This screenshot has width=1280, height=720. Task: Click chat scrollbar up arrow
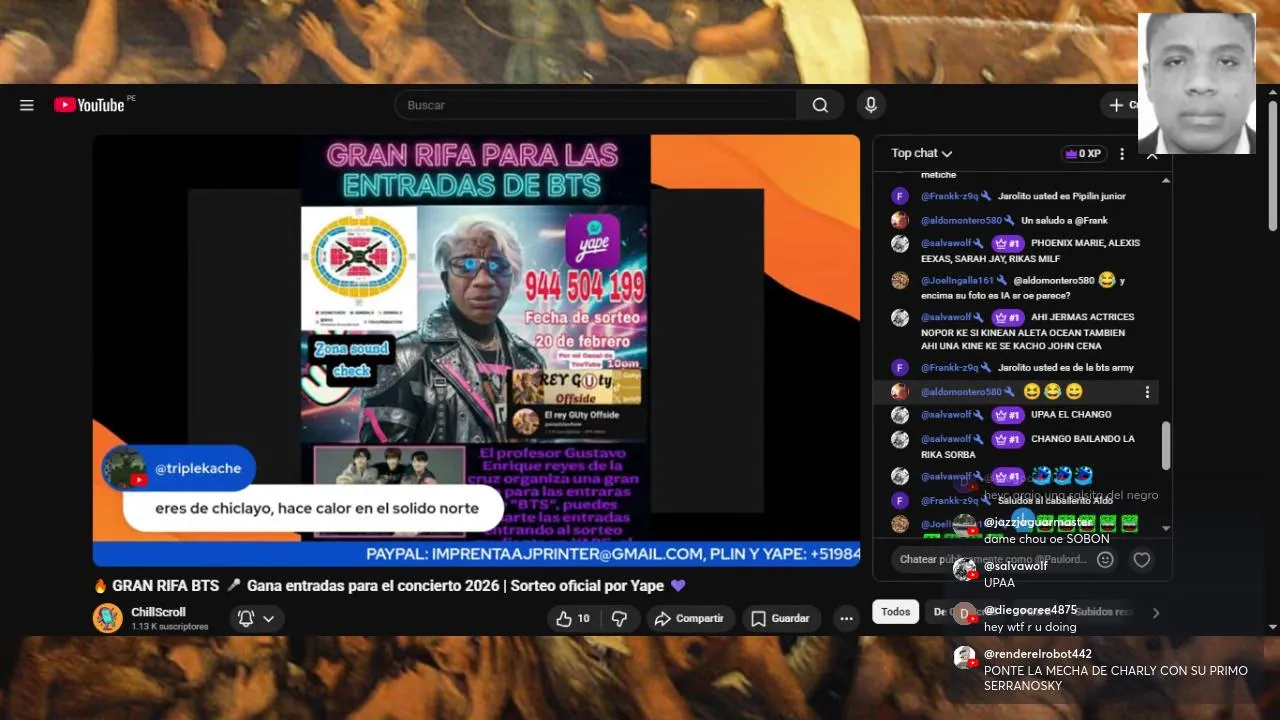coord(1166,180)
